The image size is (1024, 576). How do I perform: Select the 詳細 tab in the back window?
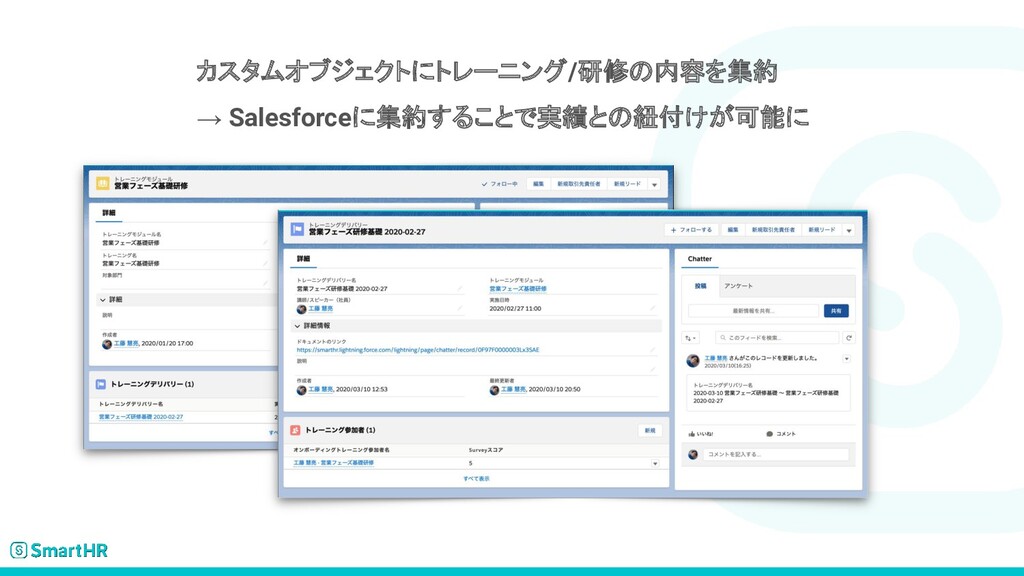point(108,213)
